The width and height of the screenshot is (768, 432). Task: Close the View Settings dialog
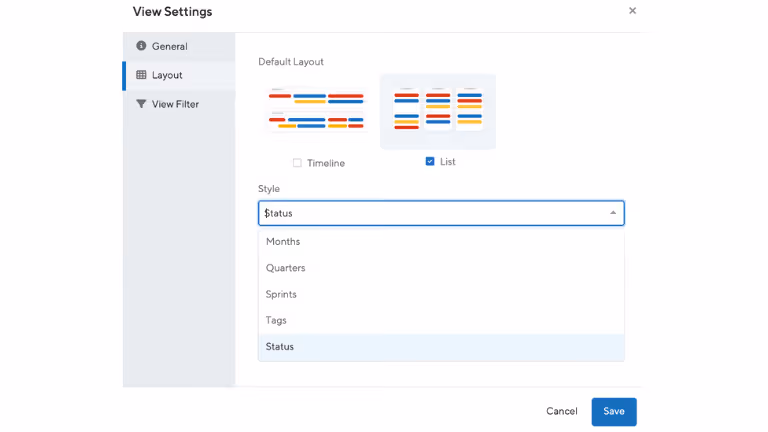coord(632,11)
